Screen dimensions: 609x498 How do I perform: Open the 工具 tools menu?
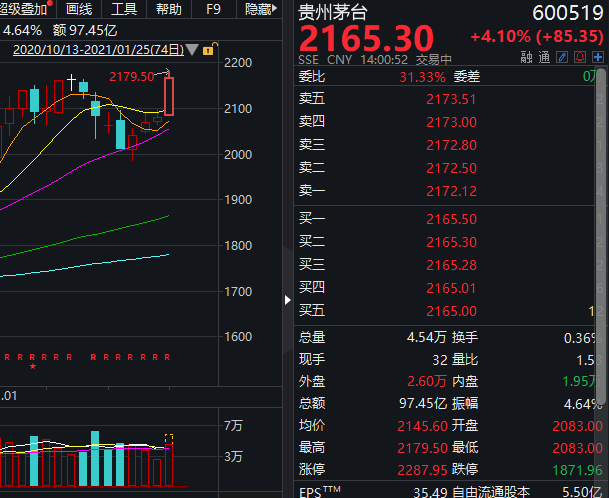click(x=124, y=9)
